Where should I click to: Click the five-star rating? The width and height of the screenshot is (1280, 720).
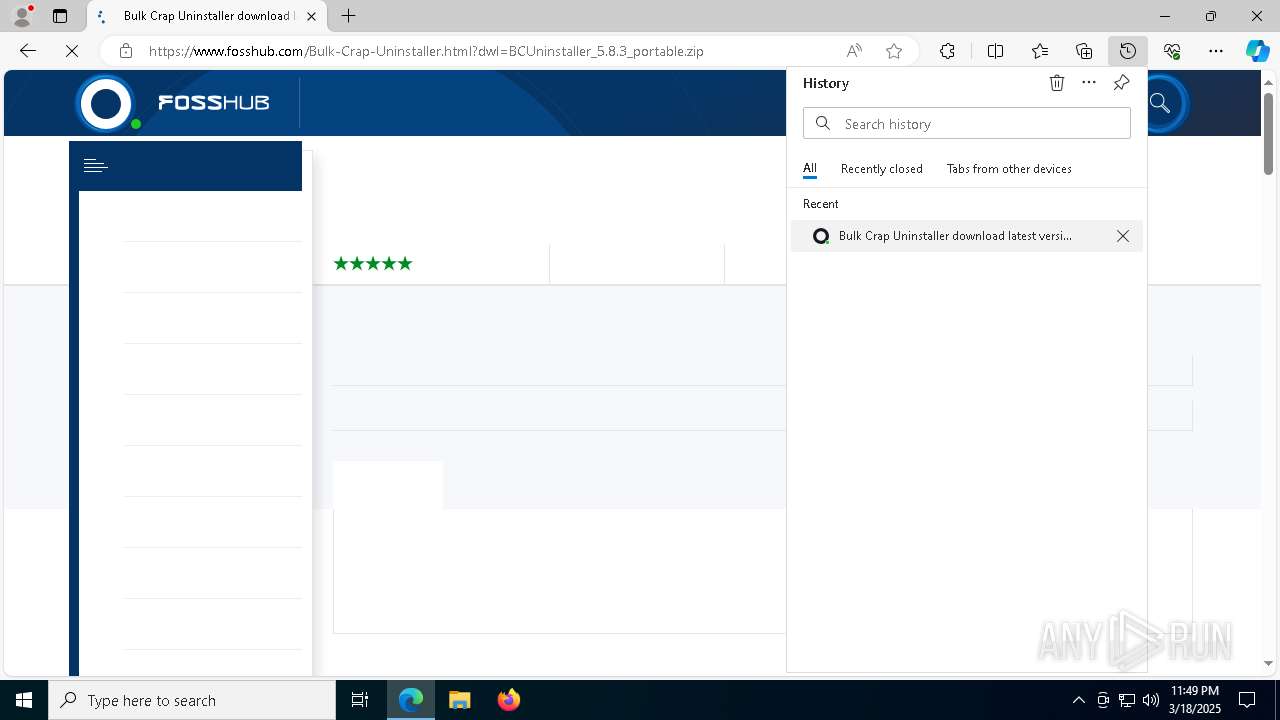coord(373,264)
